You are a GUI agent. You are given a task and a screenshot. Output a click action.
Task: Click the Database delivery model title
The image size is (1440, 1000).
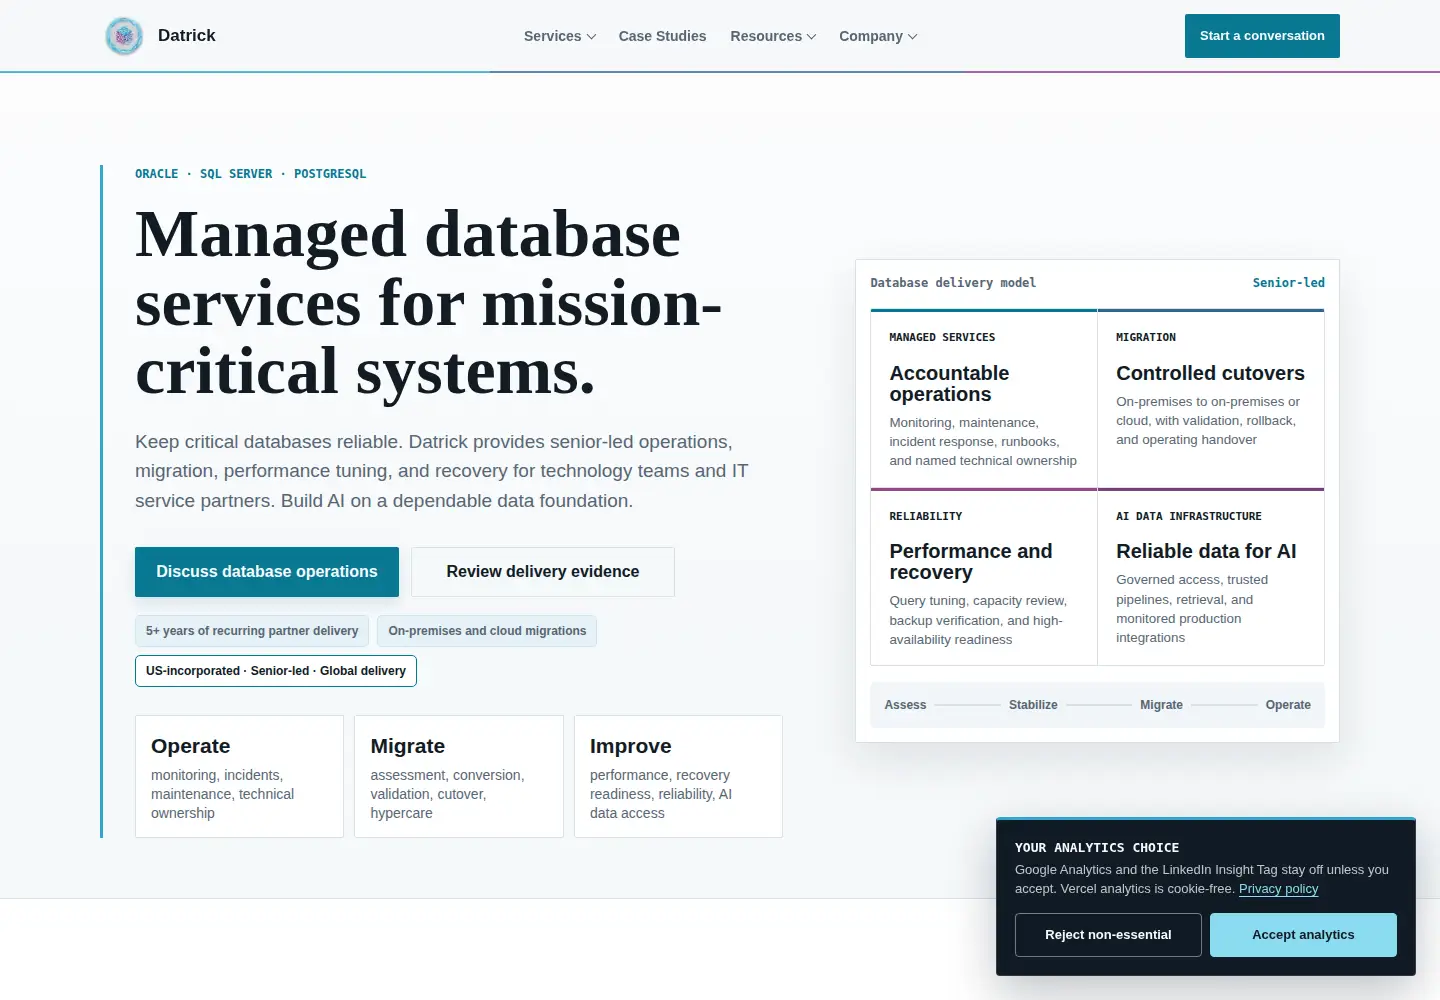pos(953,283)
